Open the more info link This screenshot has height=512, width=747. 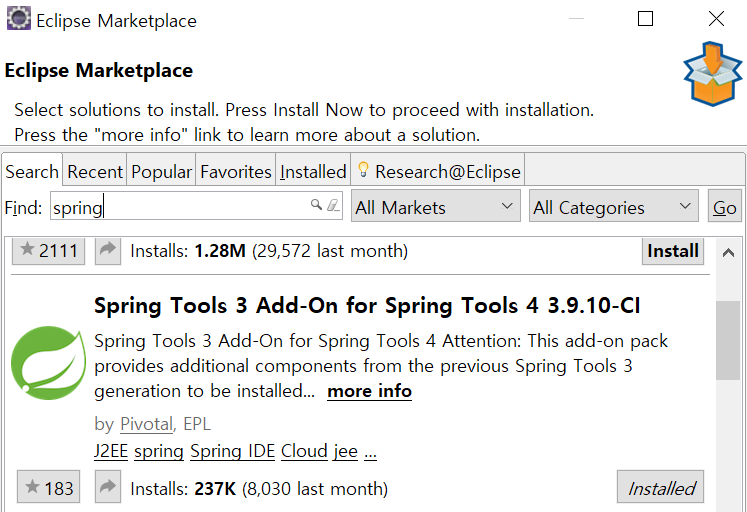(369, 391)
